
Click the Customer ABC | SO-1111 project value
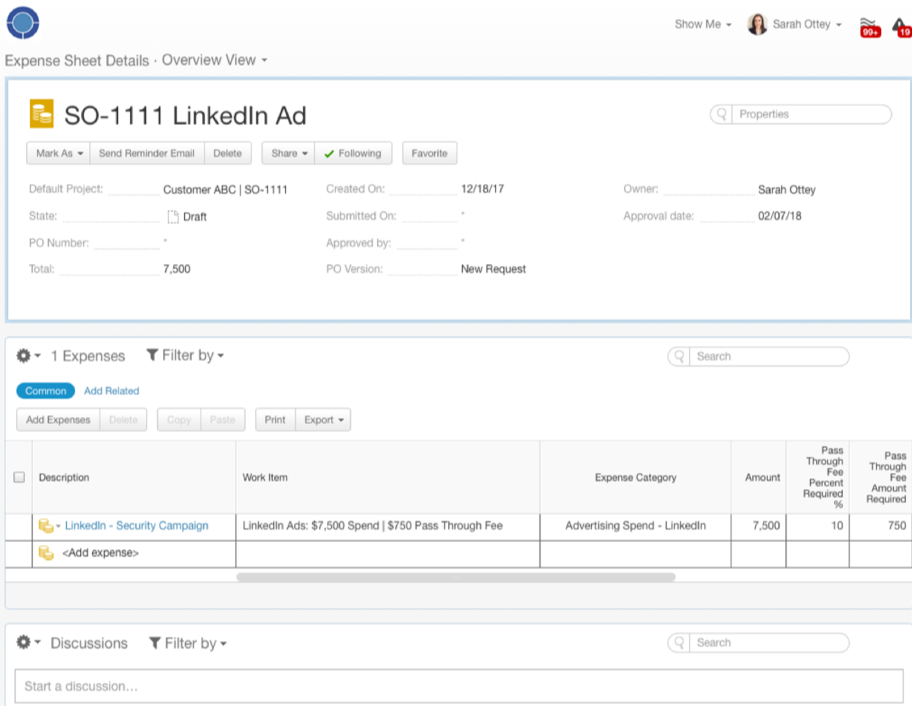225,190
